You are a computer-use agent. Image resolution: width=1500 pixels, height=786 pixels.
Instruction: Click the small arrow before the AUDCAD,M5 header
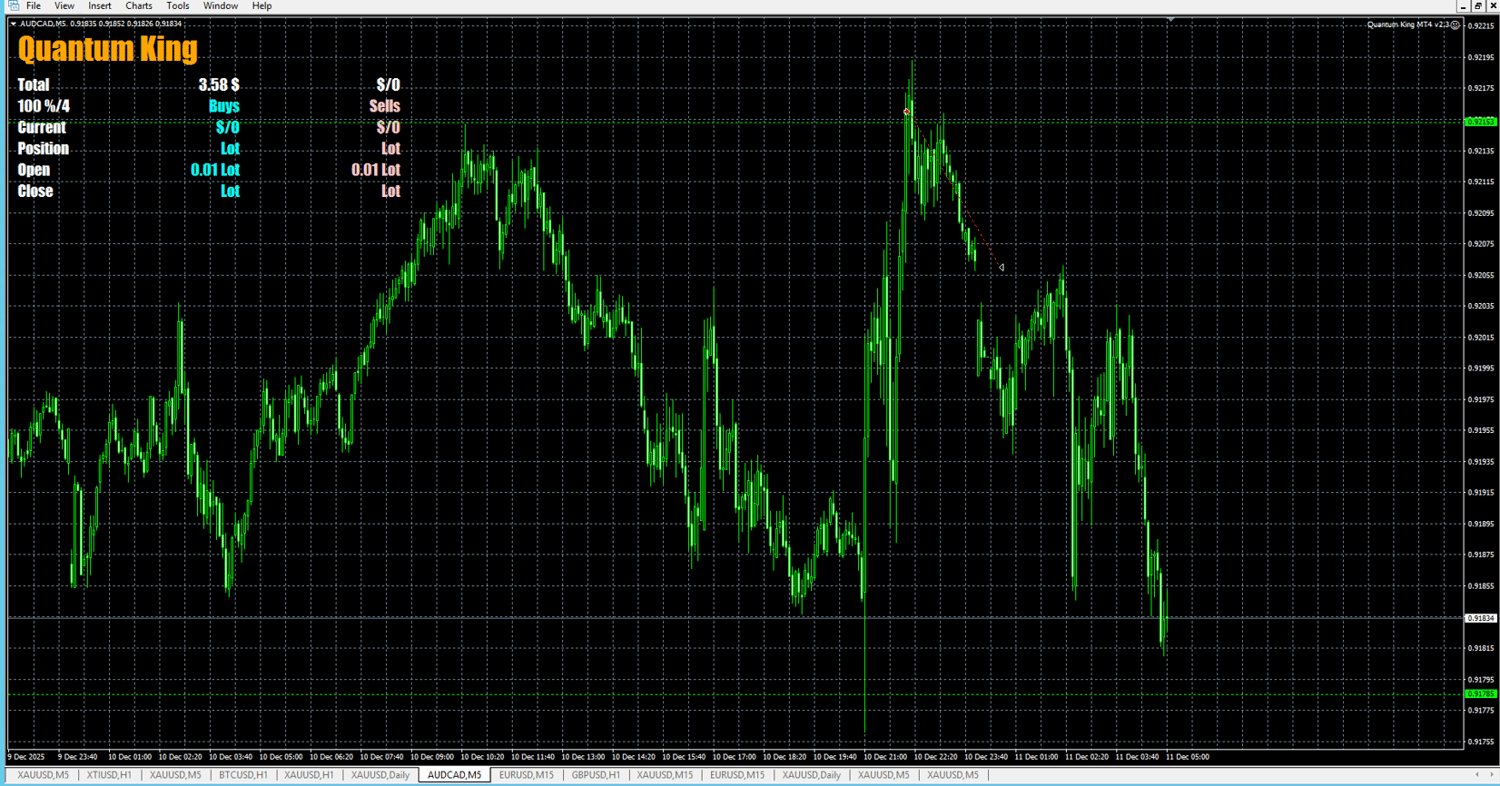(x=12, y=23)
